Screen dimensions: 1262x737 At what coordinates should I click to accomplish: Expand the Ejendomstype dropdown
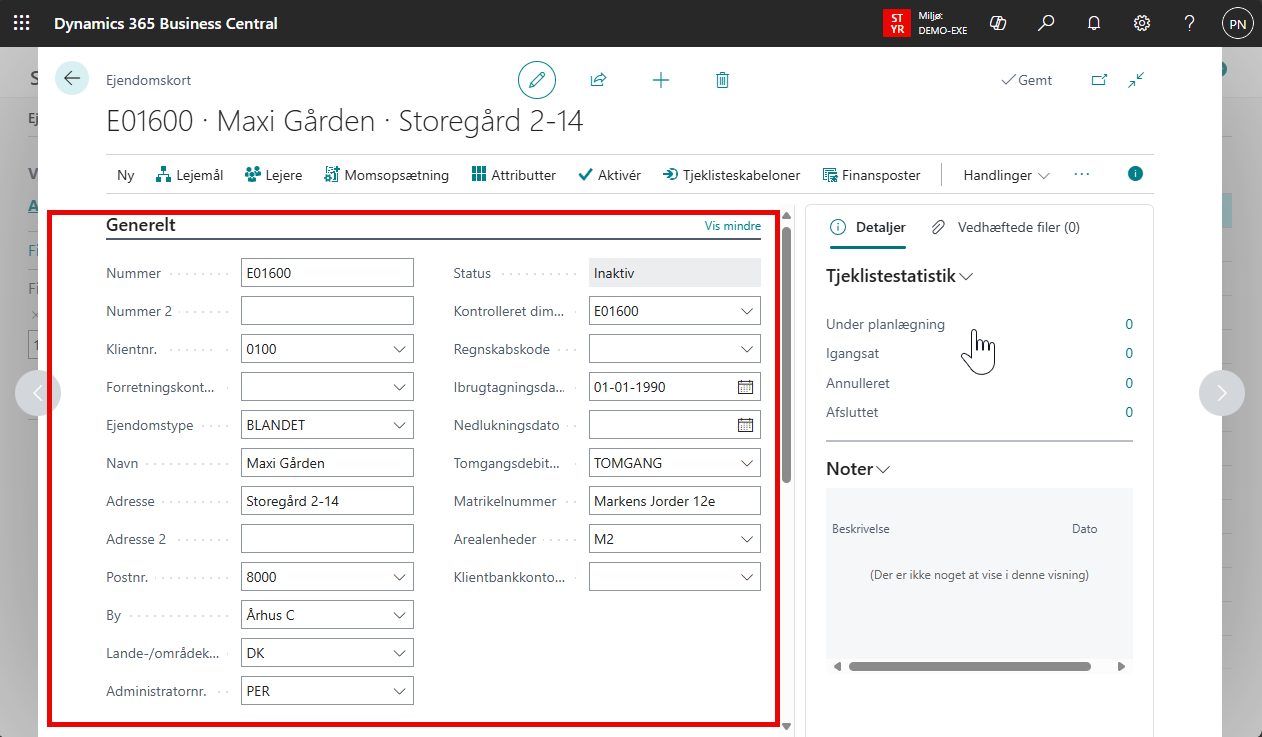tap(399, 425)
